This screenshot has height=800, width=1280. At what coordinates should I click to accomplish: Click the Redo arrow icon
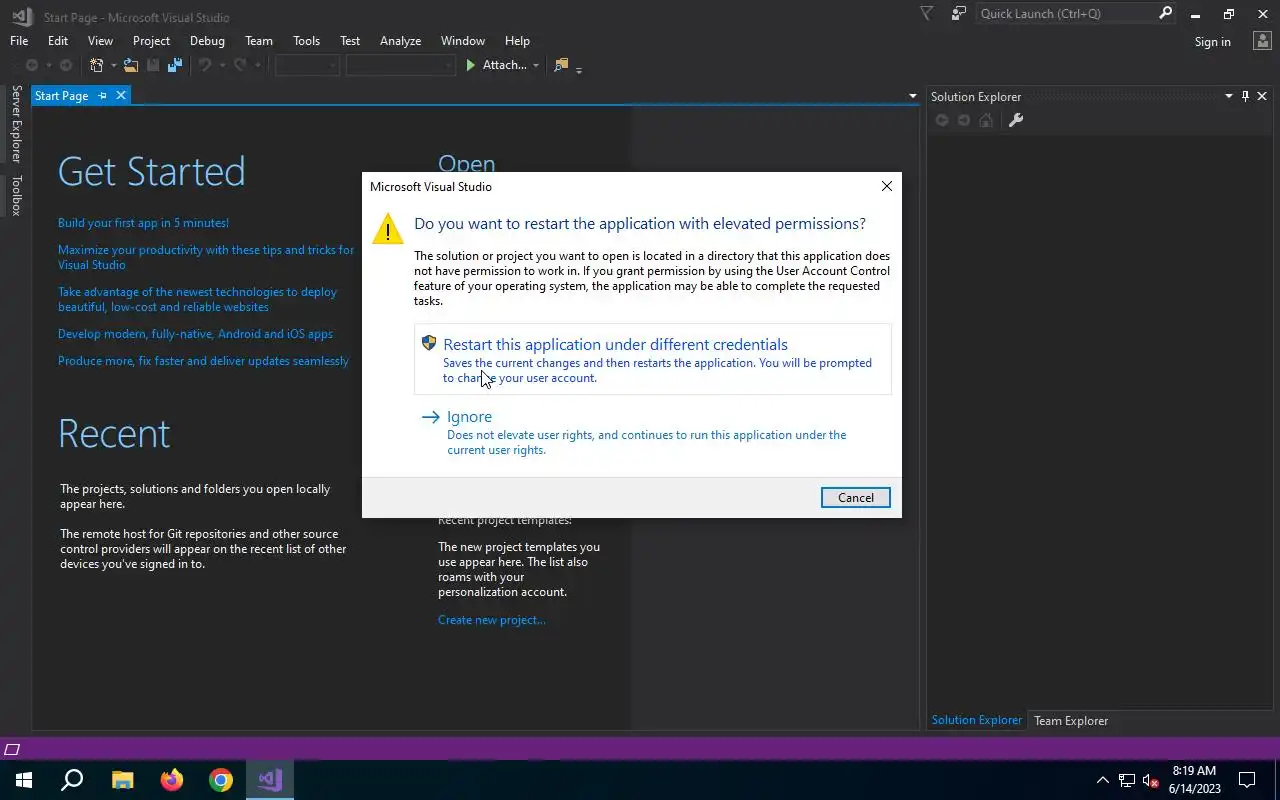click(240, 65)
